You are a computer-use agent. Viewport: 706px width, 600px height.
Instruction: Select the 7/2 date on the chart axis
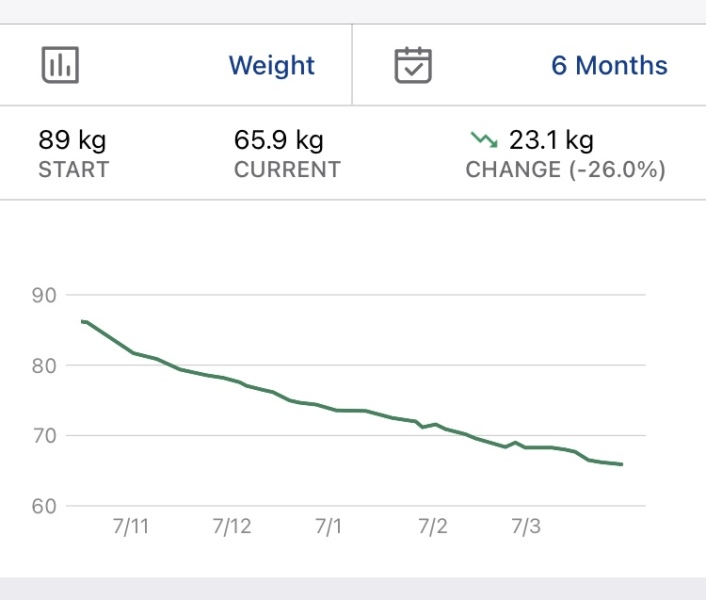click(432, 527)
